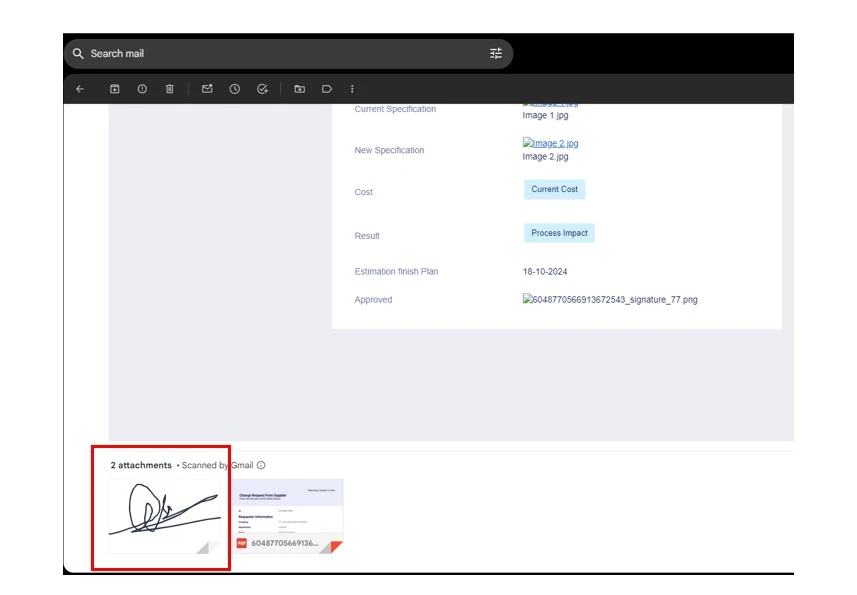Open the signature PNG attachment link

tap(610, 299)
